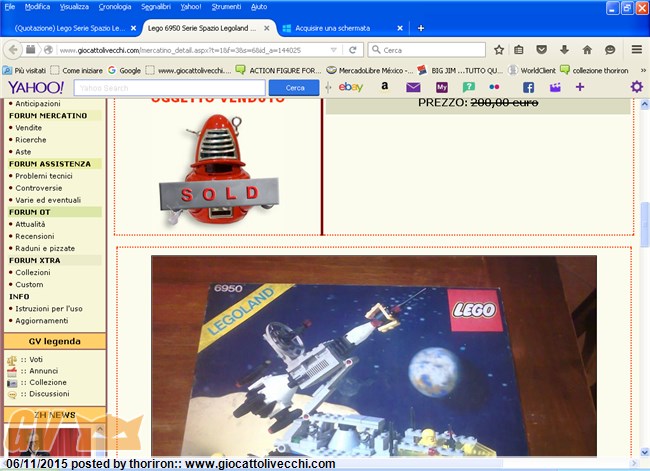Bookmark this page with the star icon
Viewport: 650px width, 471px height.
tap(499, 50)
